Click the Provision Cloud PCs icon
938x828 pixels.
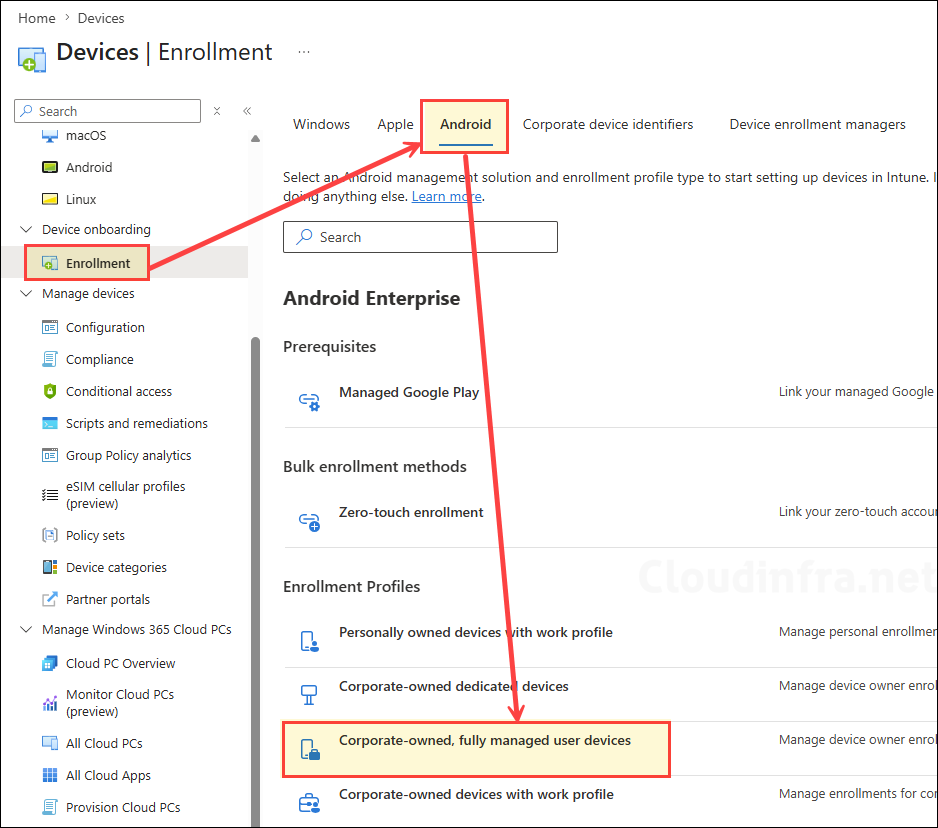(x=50, y=807)
